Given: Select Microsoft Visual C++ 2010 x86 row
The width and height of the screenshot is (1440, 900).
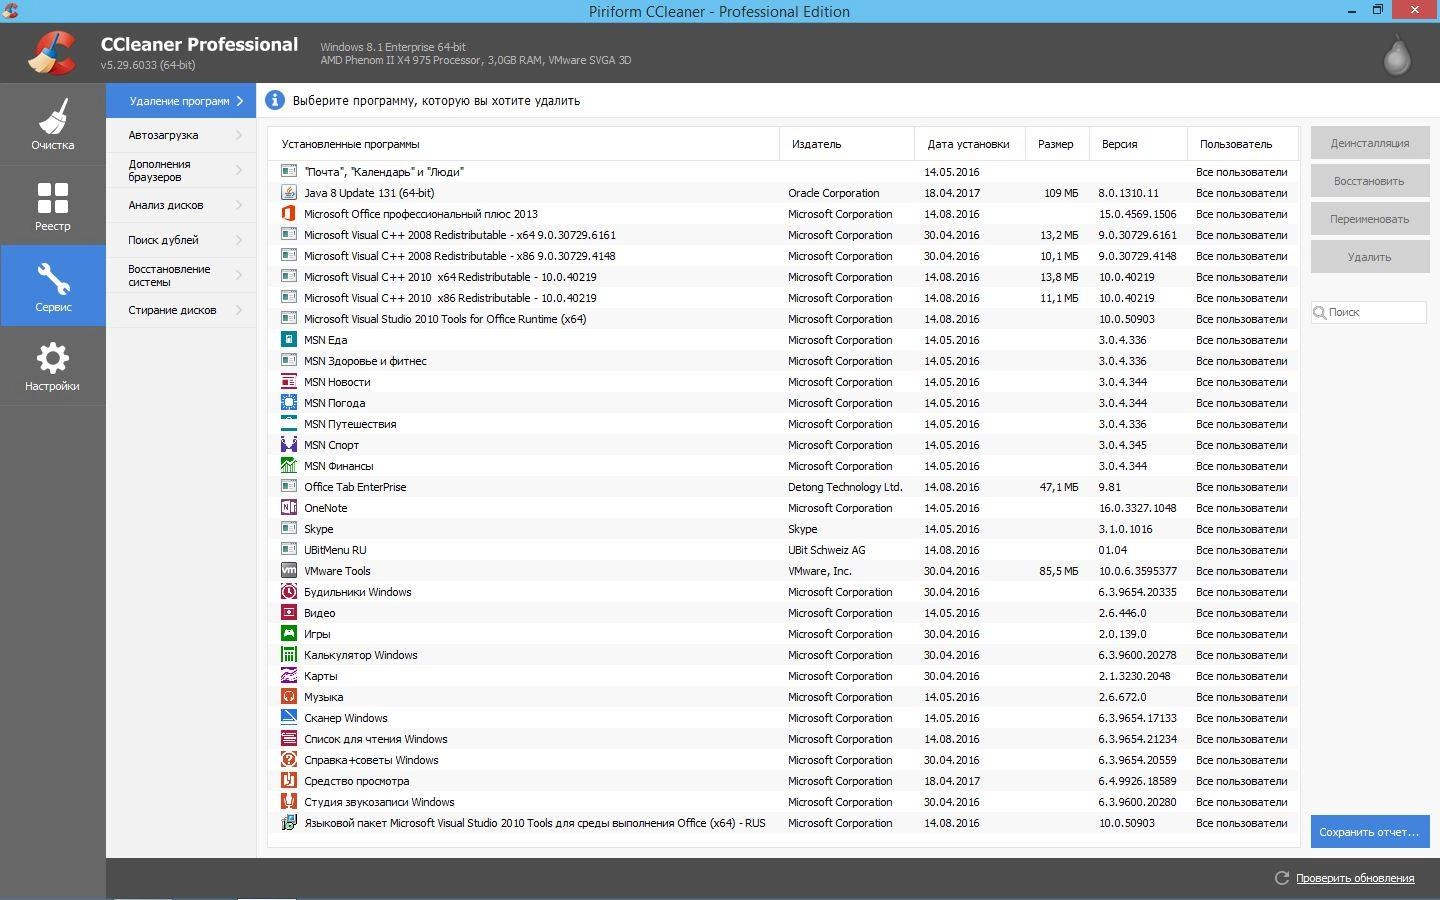Looking at the screenshot, I should [783, 298].
